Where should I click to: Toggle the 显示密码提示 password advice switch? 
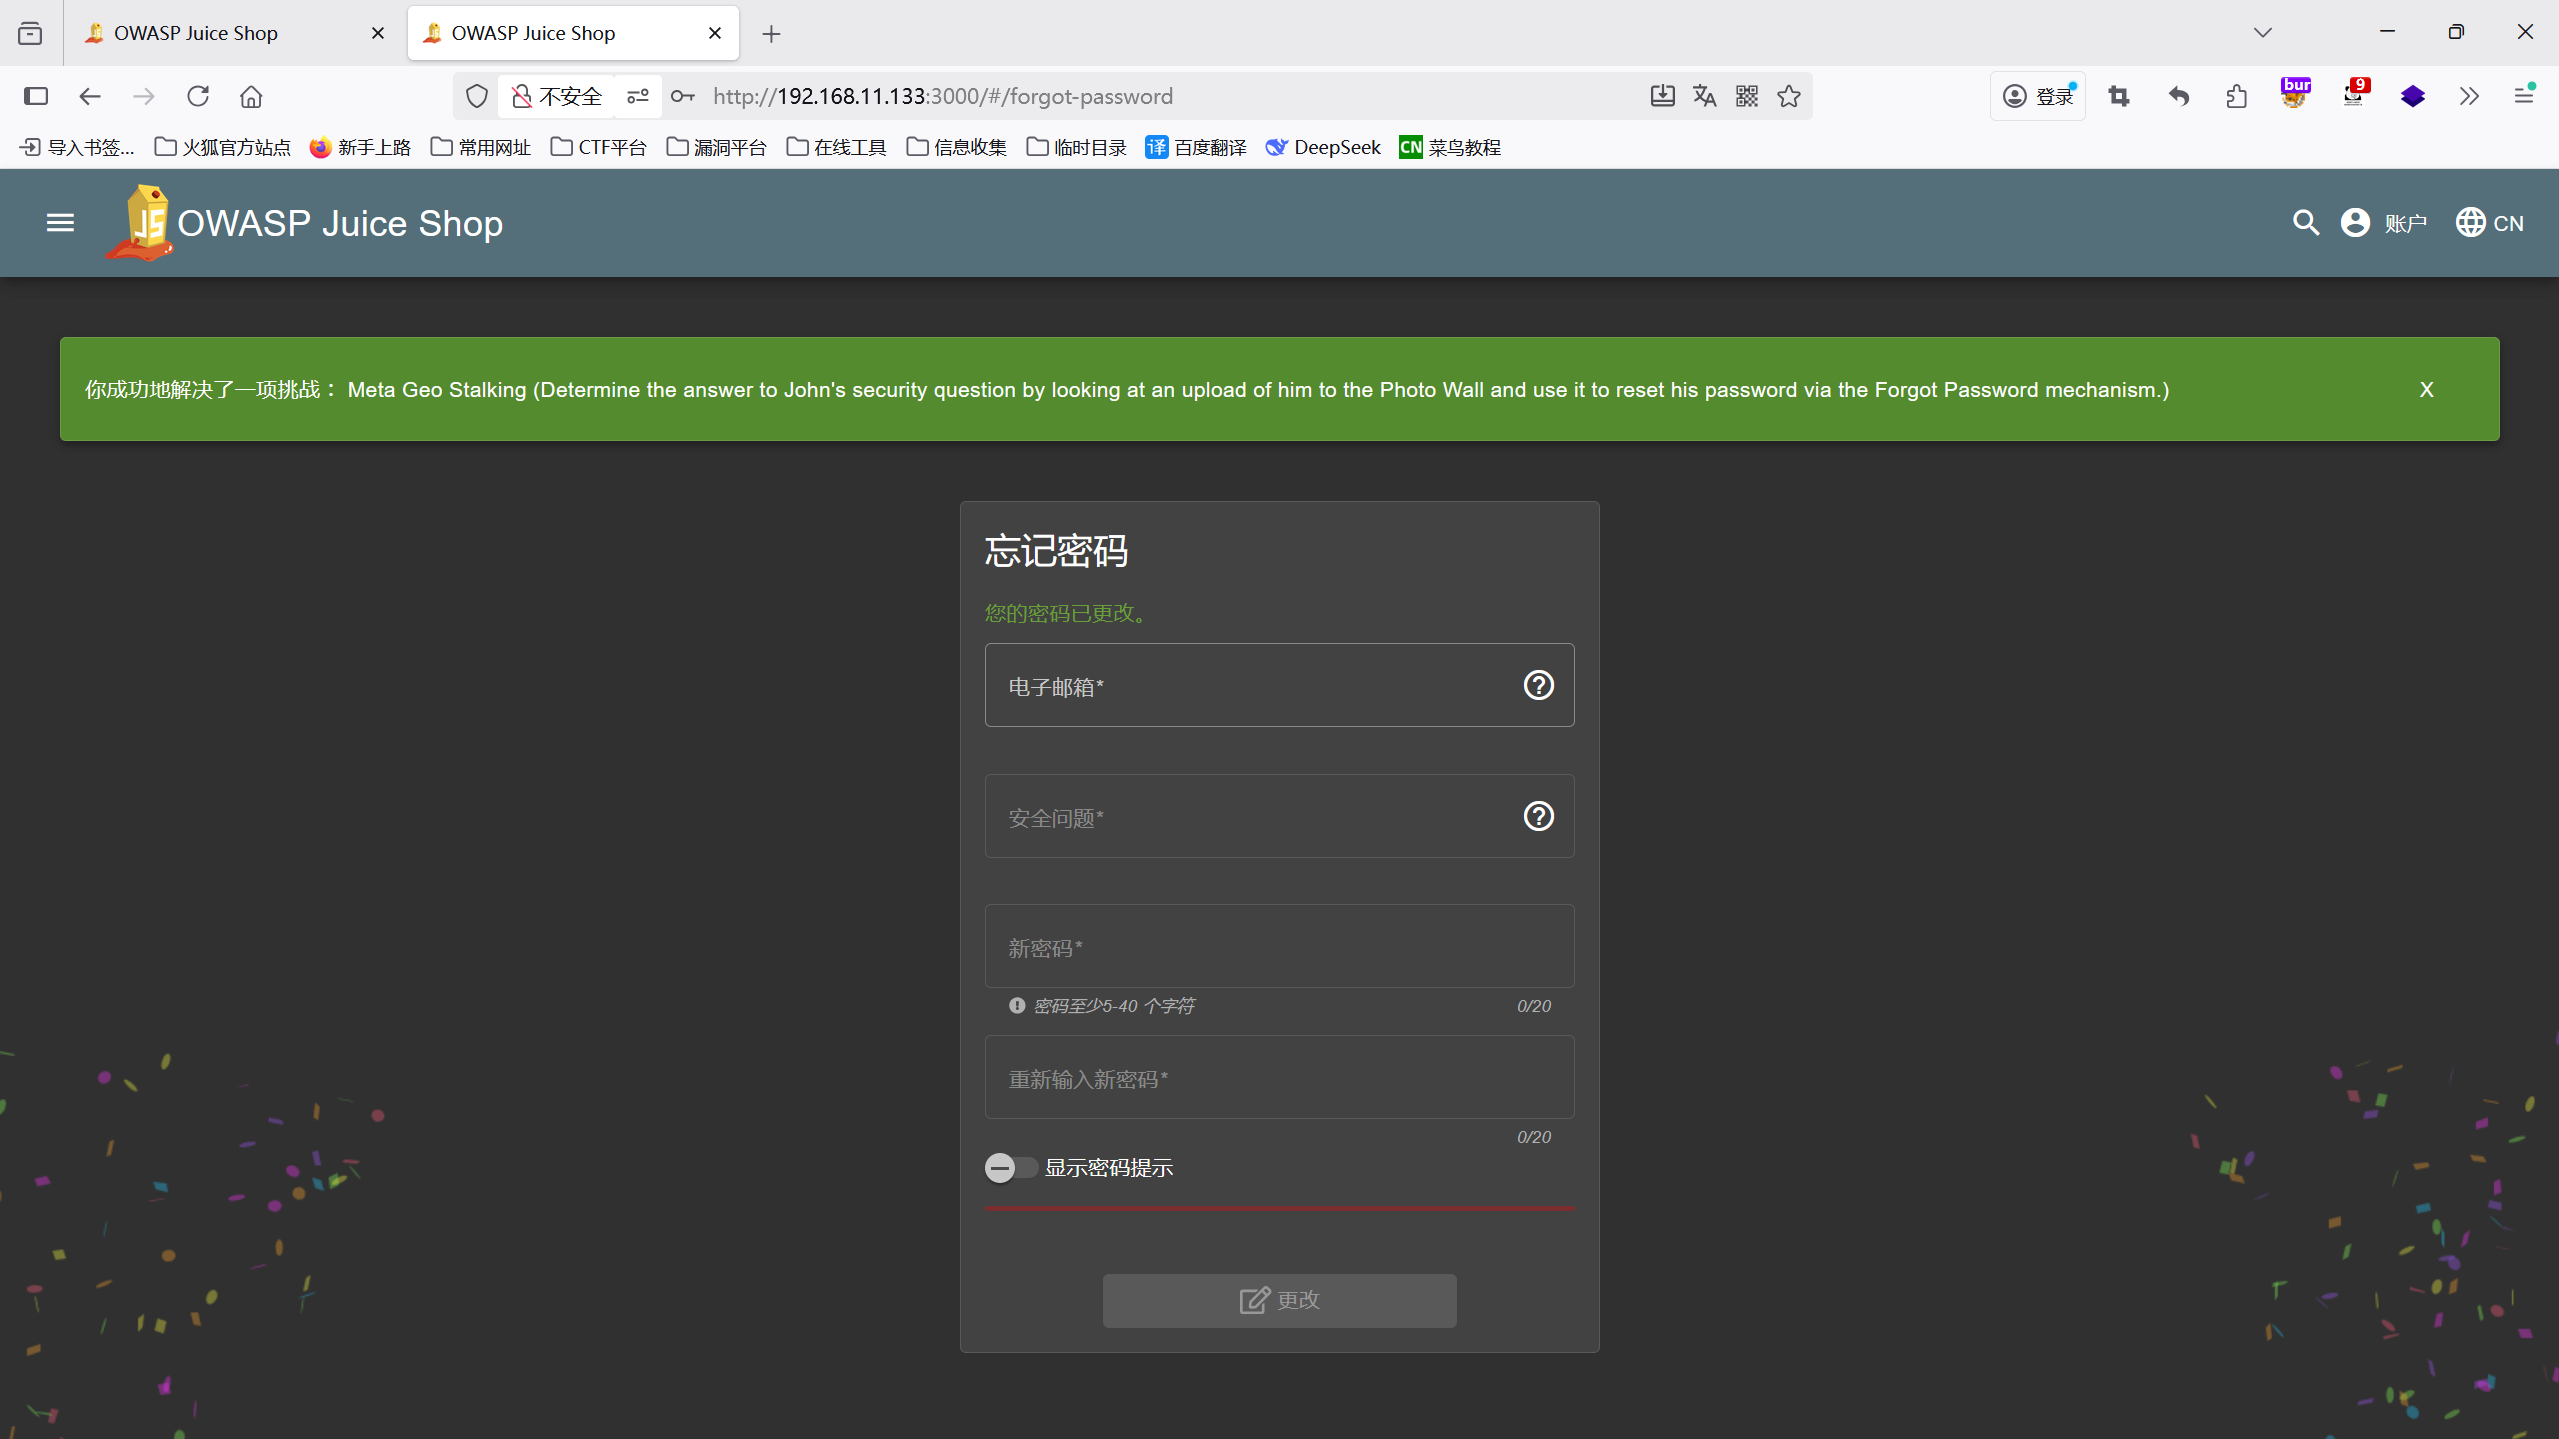pos(1010,1168)
